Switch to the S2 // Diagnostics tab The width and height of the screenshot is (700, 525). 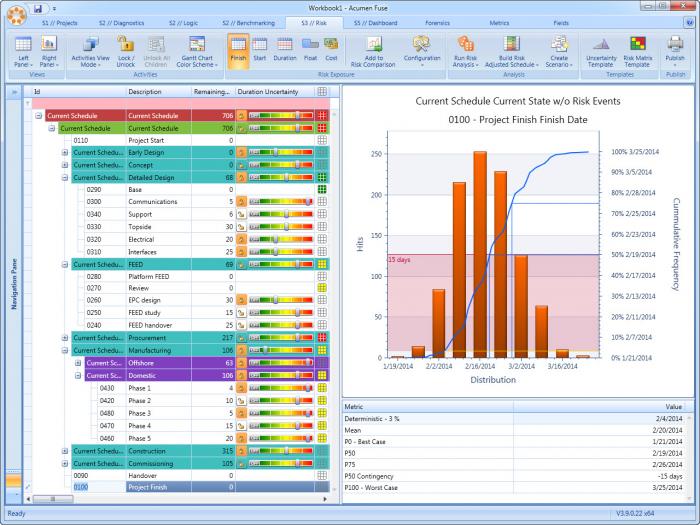click(x=121, y=23)
